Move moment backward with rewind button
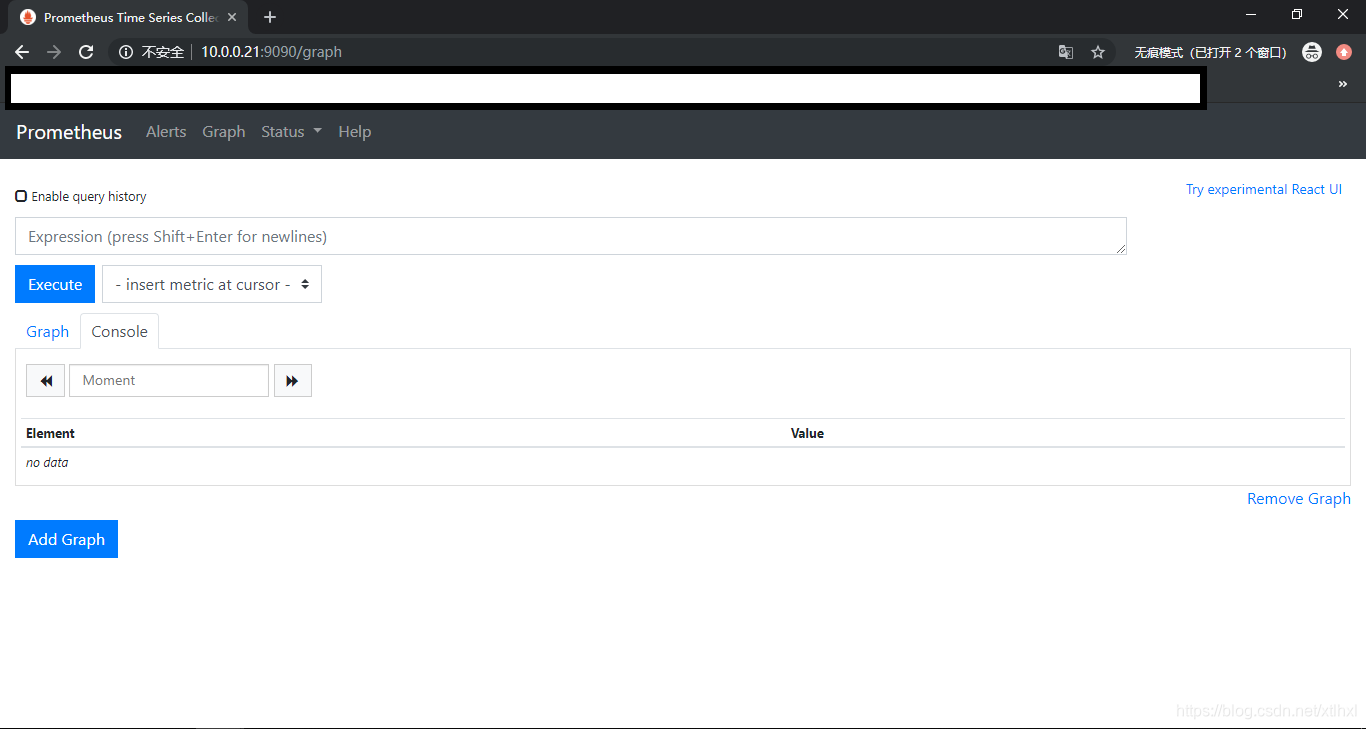 46,381
